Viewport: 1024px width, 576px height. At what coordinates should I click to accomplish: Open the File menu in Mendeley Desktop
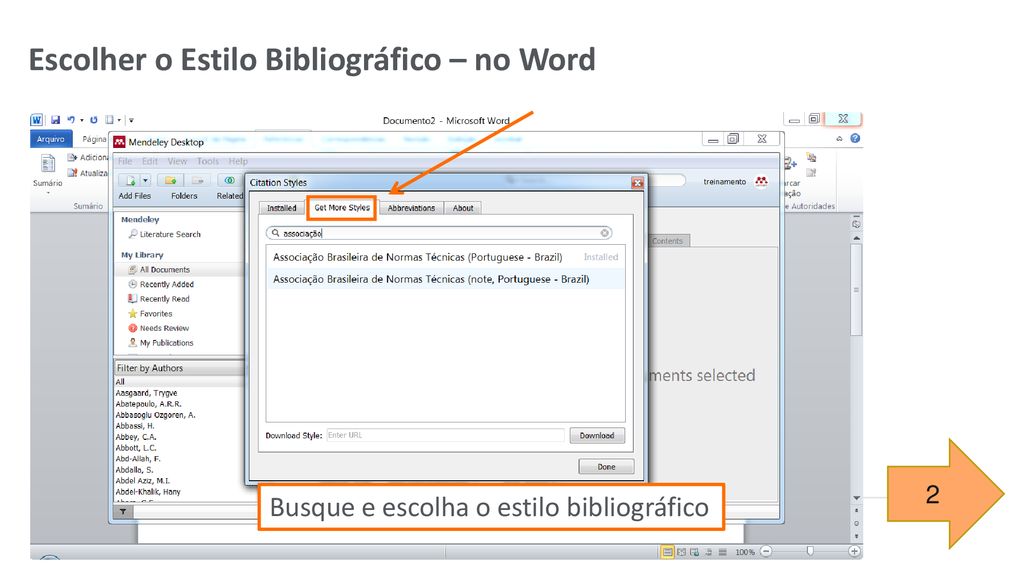(125, 161)
